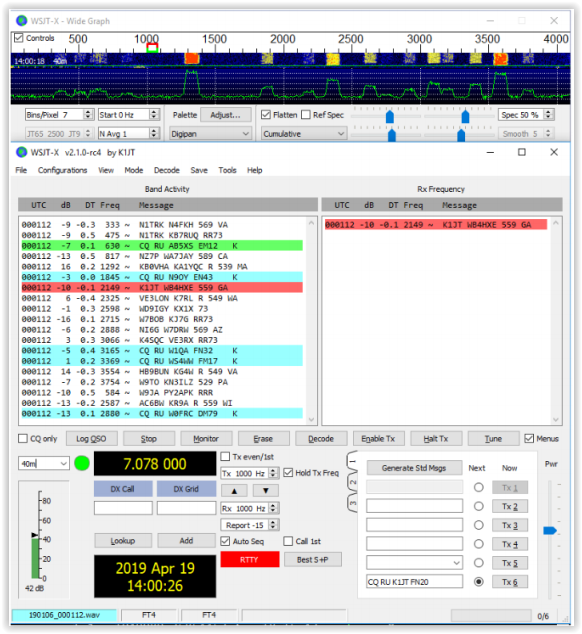Screen dimensions: 582x634
Task: Click the Tune button
Action: pos(493,439)
